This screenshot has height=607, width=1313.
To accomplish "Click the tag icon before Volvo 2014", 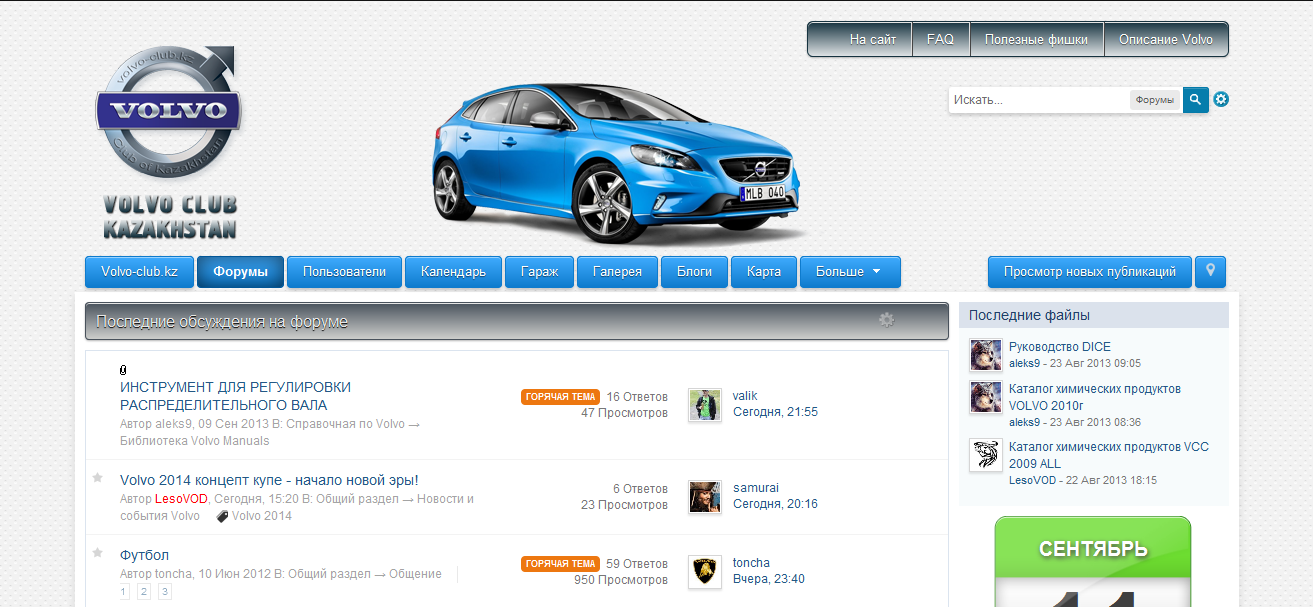I will point(222,516).
